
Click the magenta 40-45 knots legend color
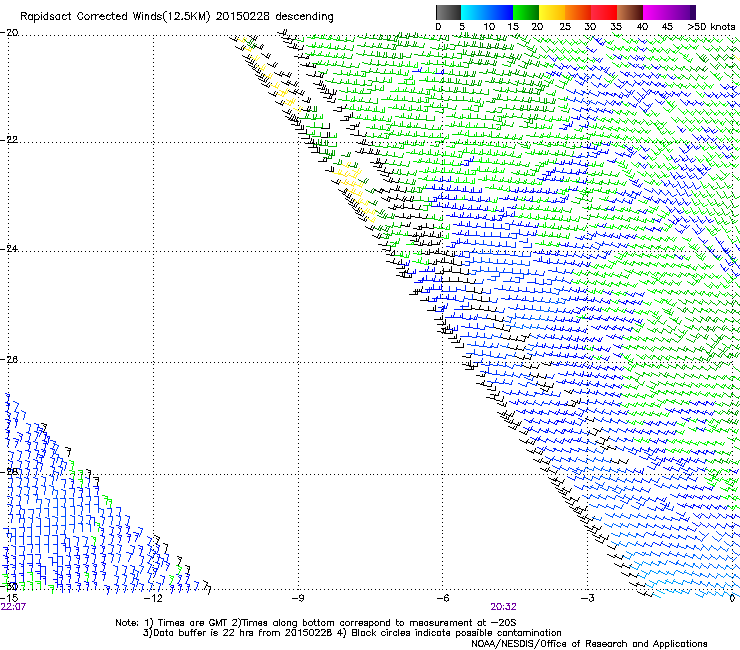[x=656, y=12]
